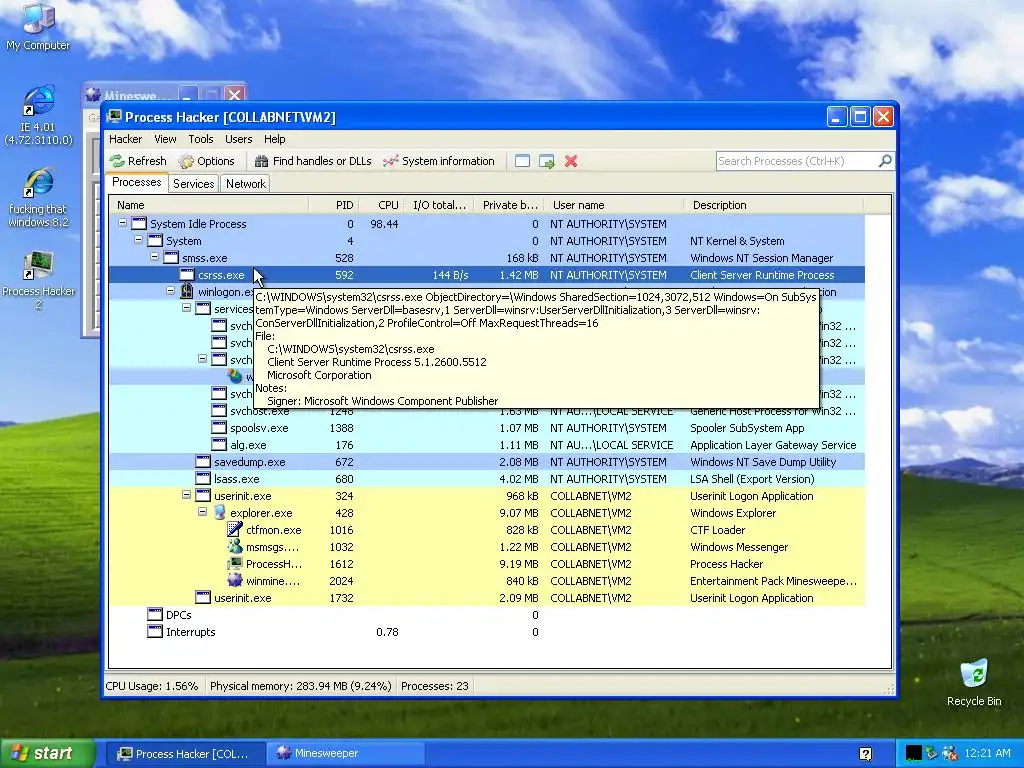This screenshot has height=768, width=1024.
Task: Click the LSA Shell (Export Version) text
Action: click(752, 479)
